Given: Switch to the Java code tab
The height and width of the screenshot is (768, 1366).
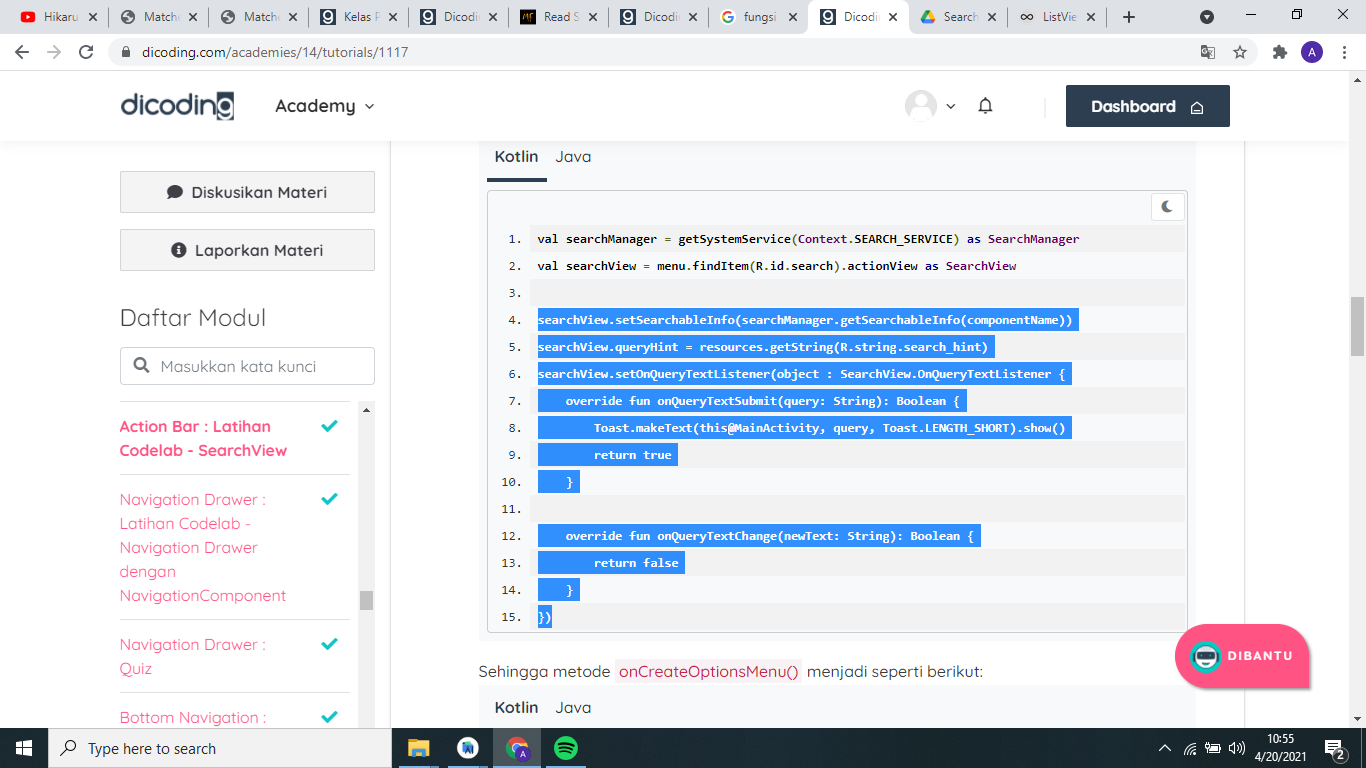Looking at the screenshot, I should click(x=573, y=157).
